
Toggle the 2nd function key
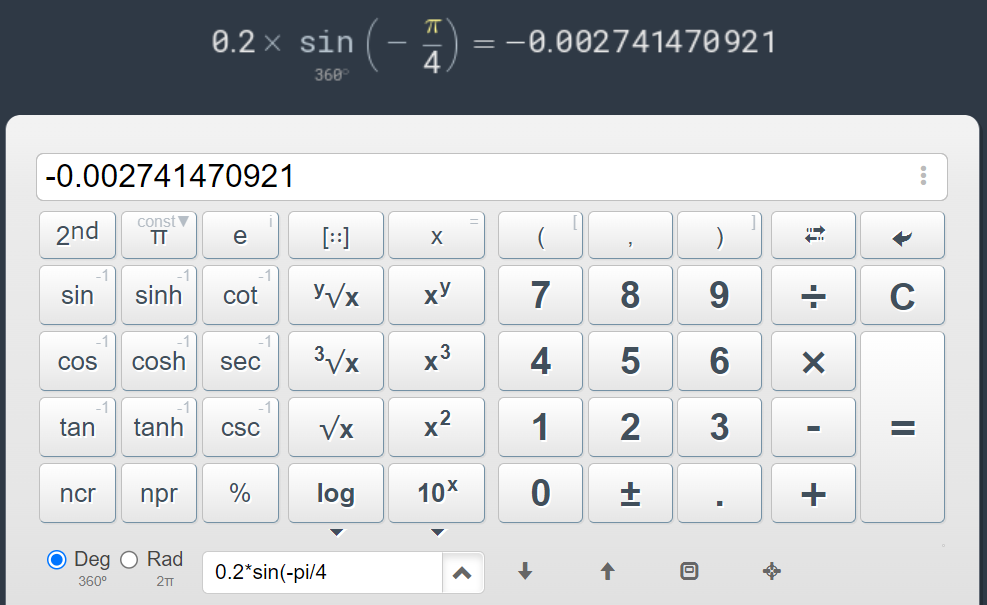pyautogui.click(x=77, y=236)
